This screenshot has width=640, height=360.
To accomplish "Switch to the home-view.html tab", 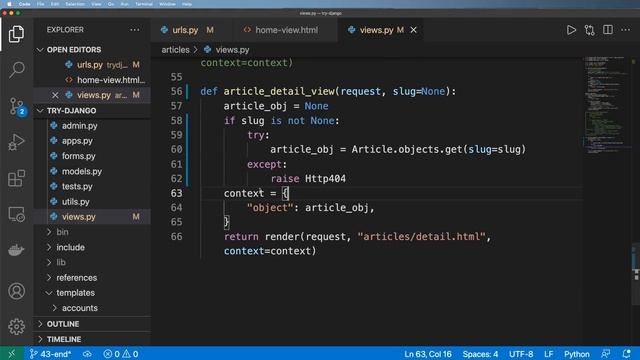I will 286,30.
